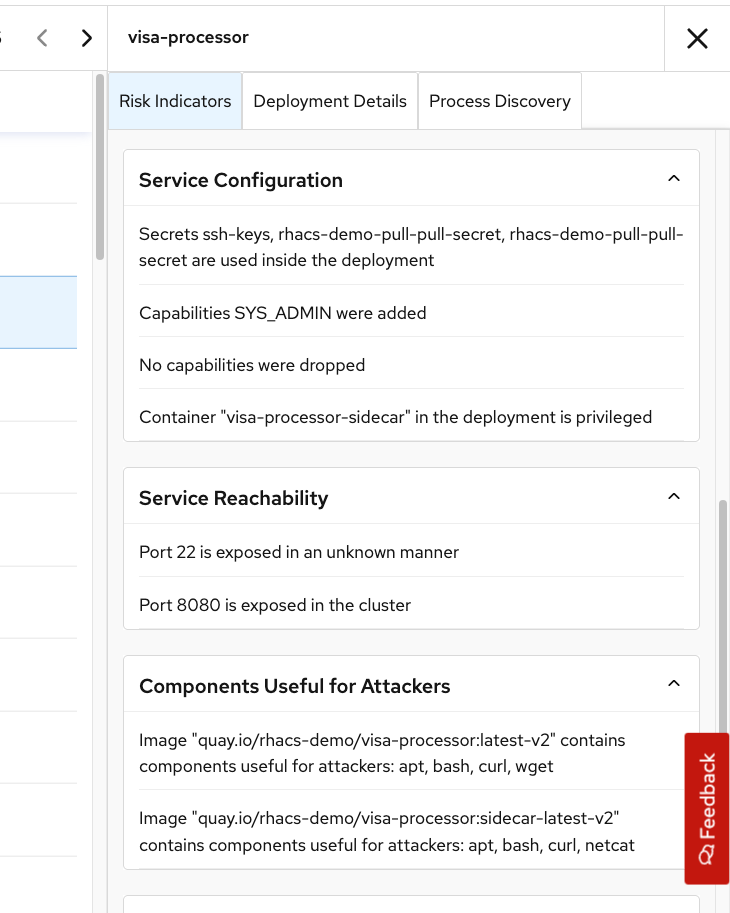Screen dimensions: 730x913
Task: Select the highlighted row in left list
Action: 38,312
